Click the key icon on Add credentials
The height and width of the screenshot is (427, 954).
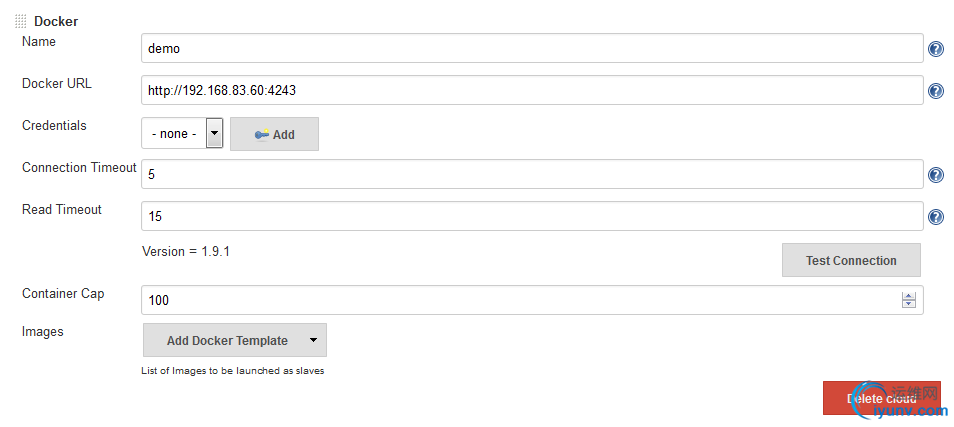[x=262, y=134]
